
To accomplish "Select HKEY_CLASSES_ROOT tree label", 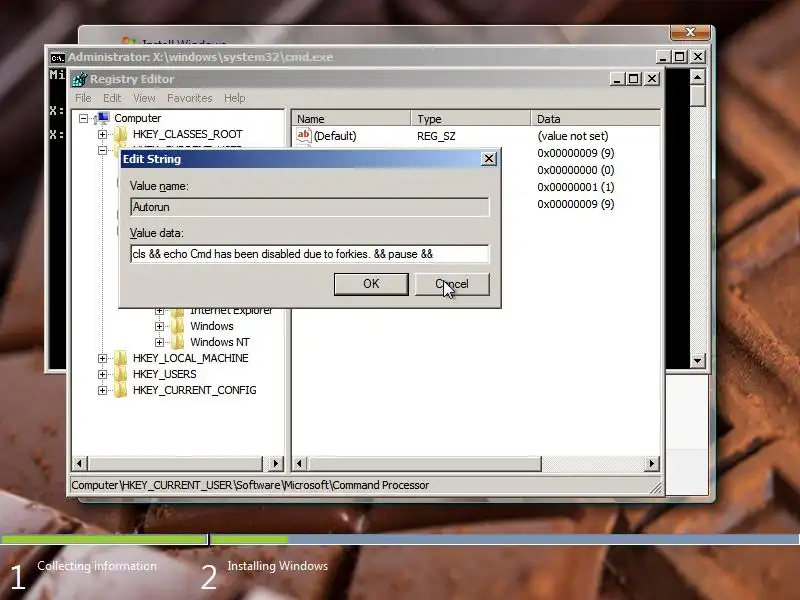I will (187, 134).
